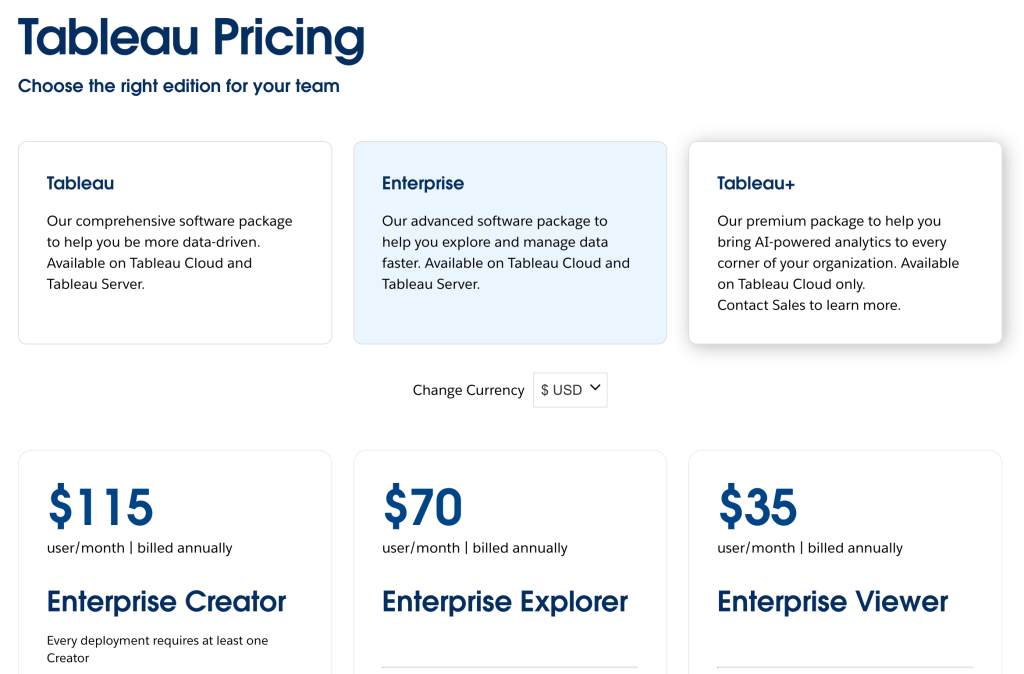Click the Change Currency label
Image resolution: width=1024 pixels, height=674 pixels.
click(468, 390)
